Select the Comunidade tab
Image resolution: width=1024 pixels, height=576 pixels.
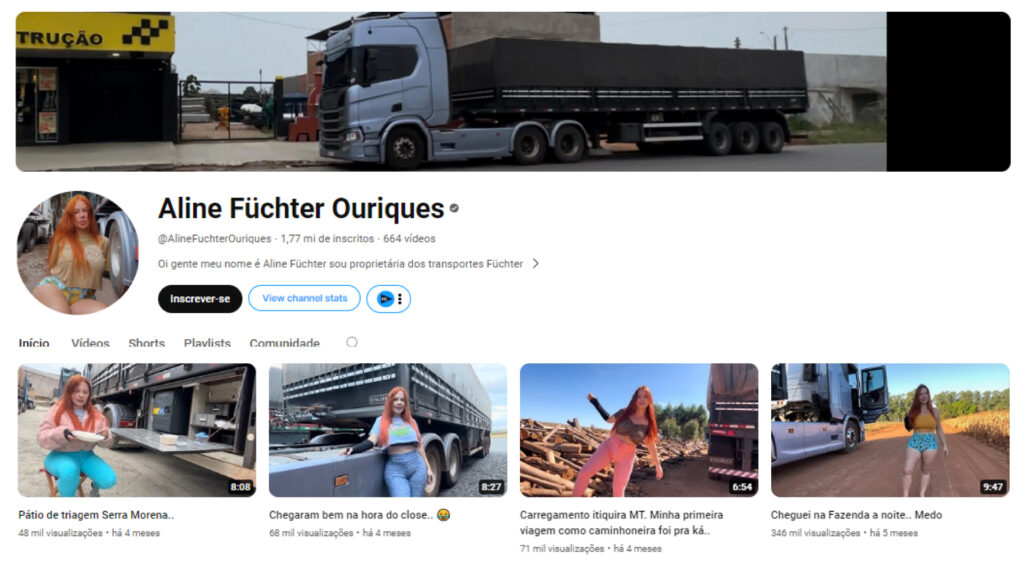coord(285,342)
